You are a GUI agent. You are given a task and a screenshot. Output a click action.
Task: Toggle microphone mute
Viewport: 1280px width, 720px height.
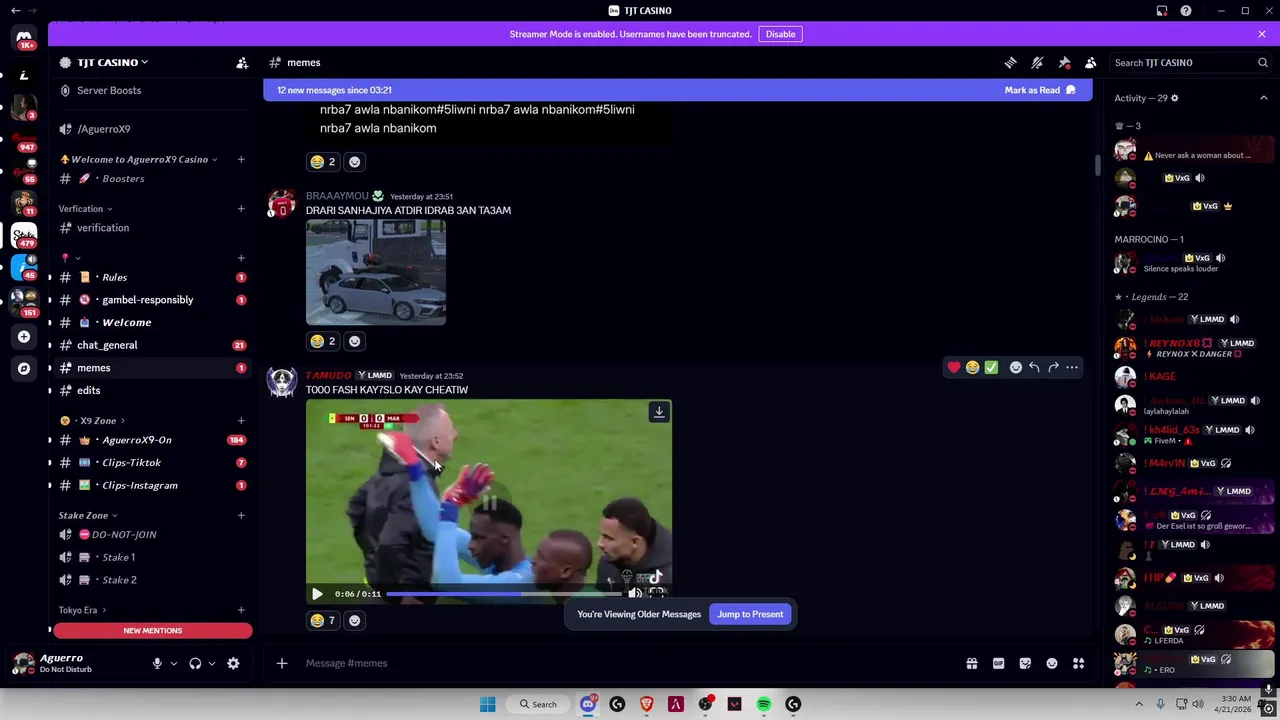[x=157, y=663]
